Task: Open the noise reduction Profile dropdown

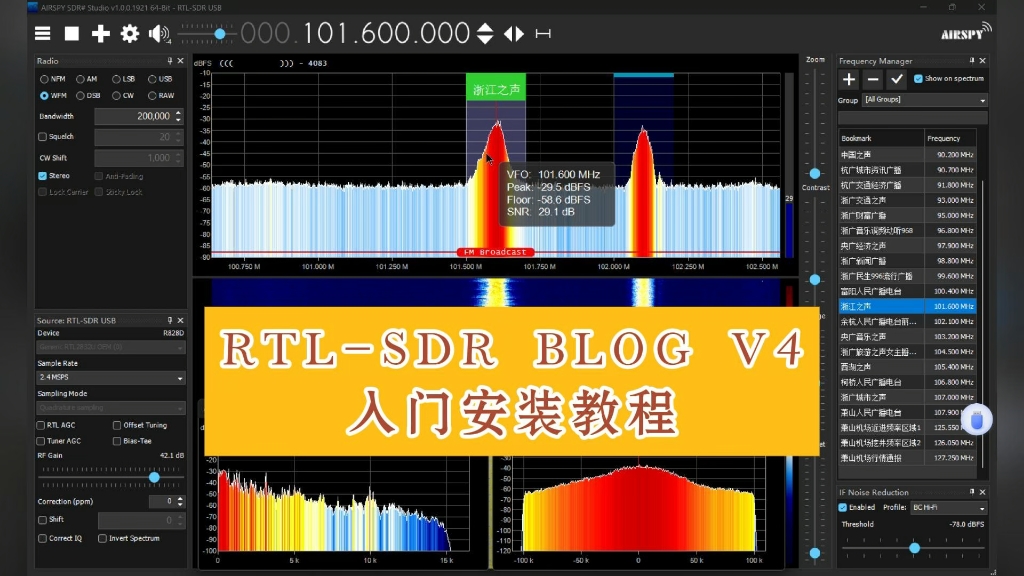Action: tap(949, 507)
